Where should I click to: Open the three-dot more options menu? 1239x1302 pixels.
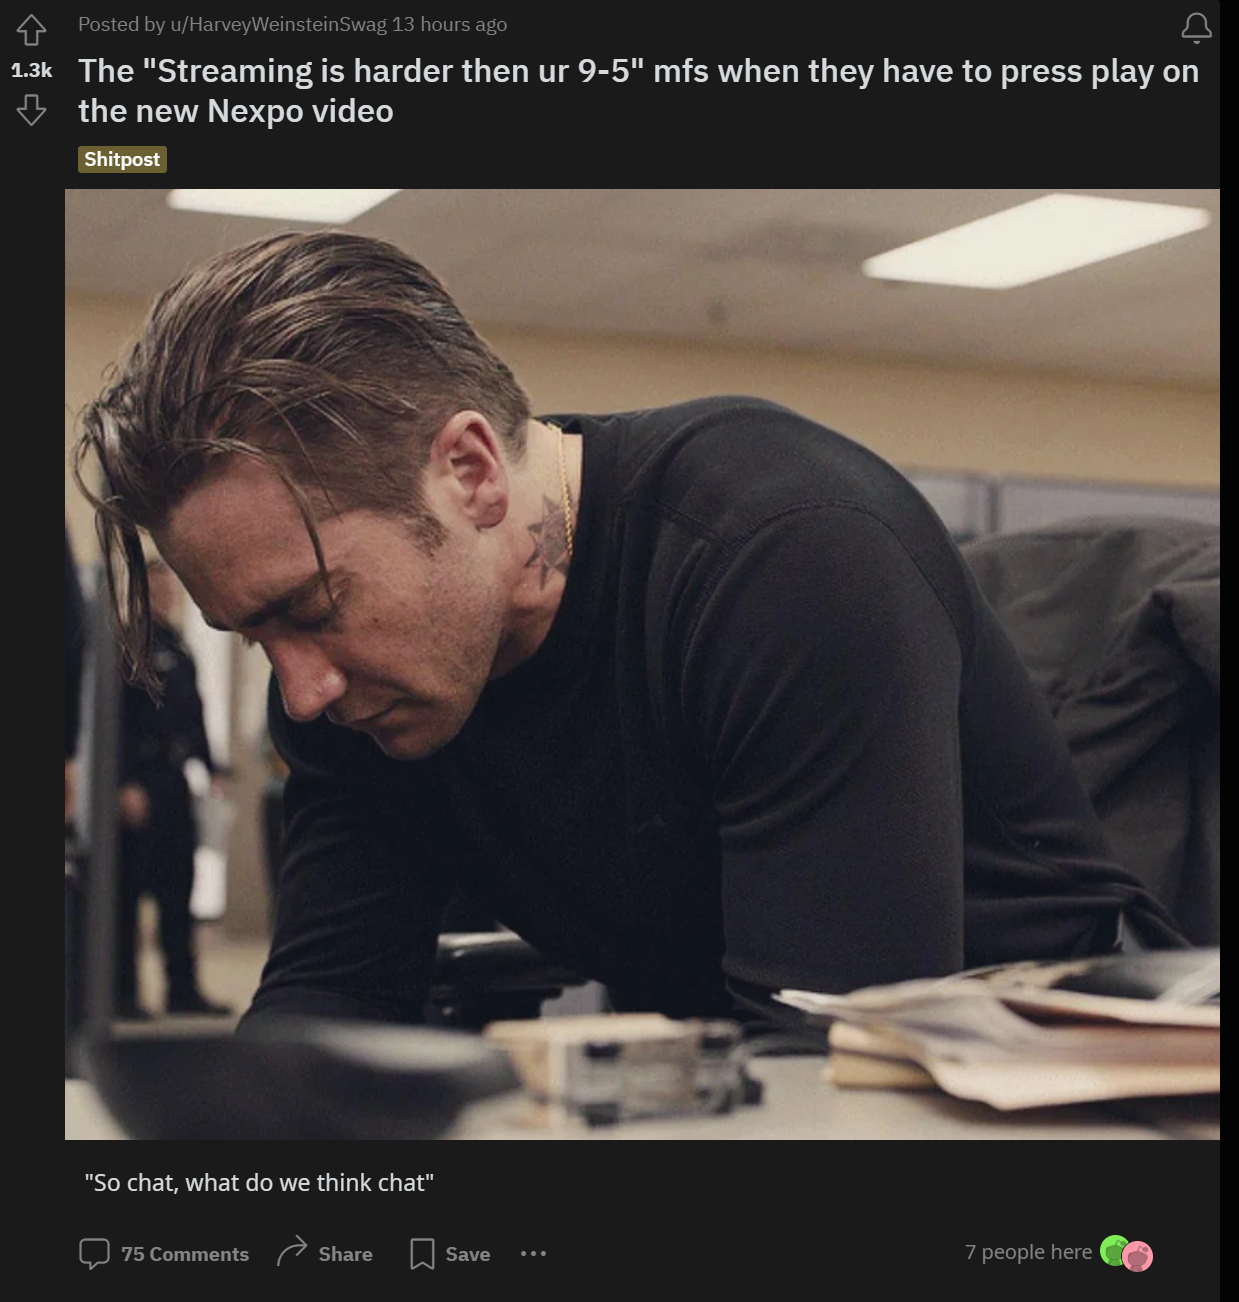click(533, 1253)
